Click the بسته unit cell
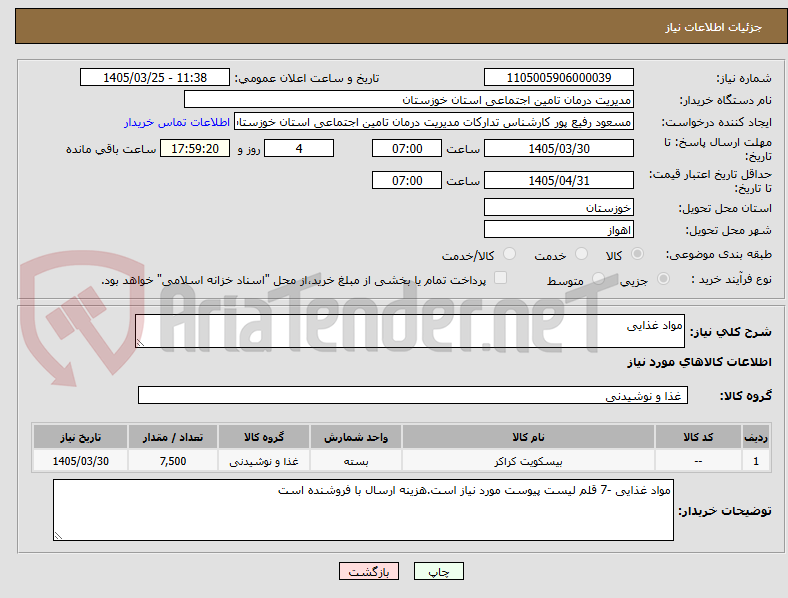The height and width of the screenshot is (598, 788). point(356,461)
